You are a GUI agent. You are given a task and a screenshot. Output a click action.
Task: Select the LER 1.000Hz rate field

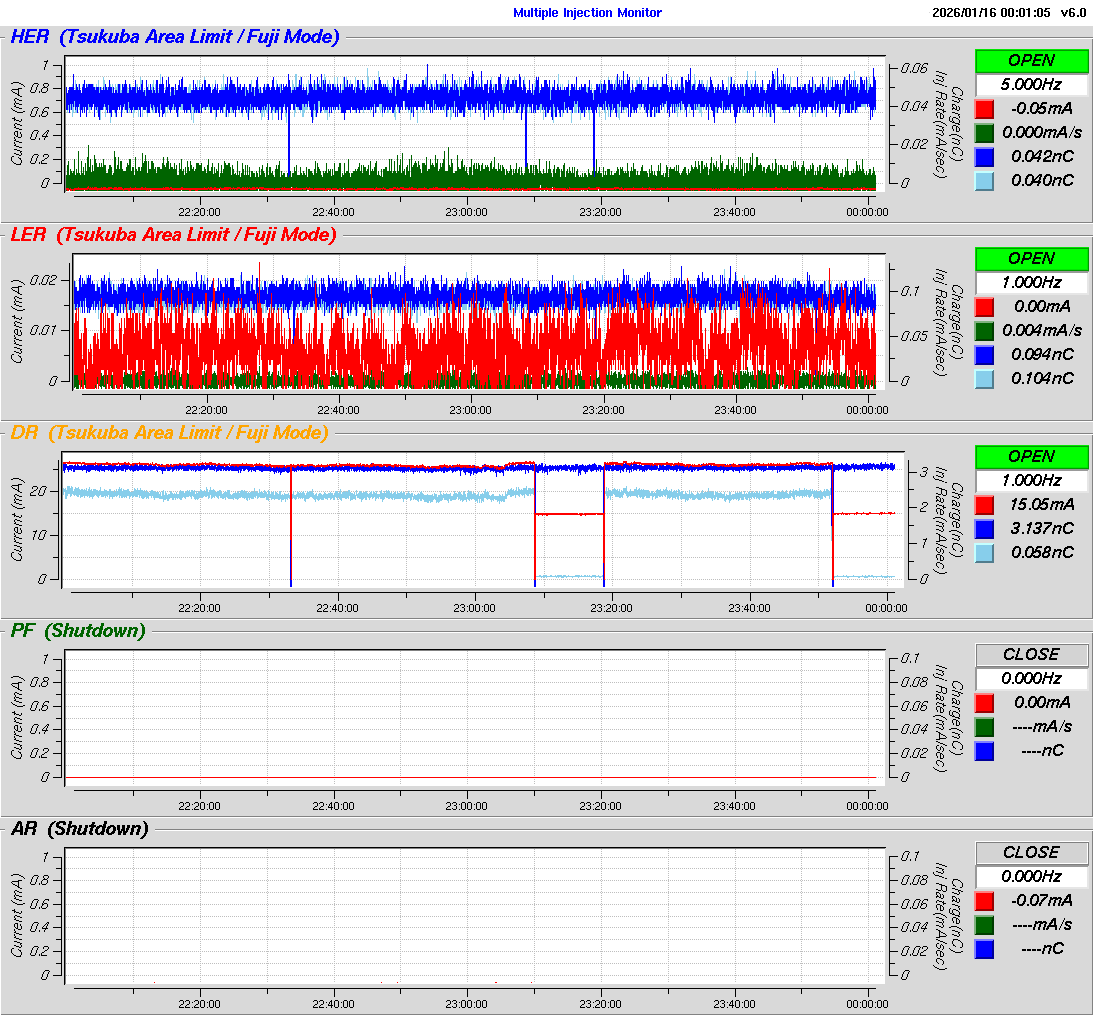(x=1031, y=282)
